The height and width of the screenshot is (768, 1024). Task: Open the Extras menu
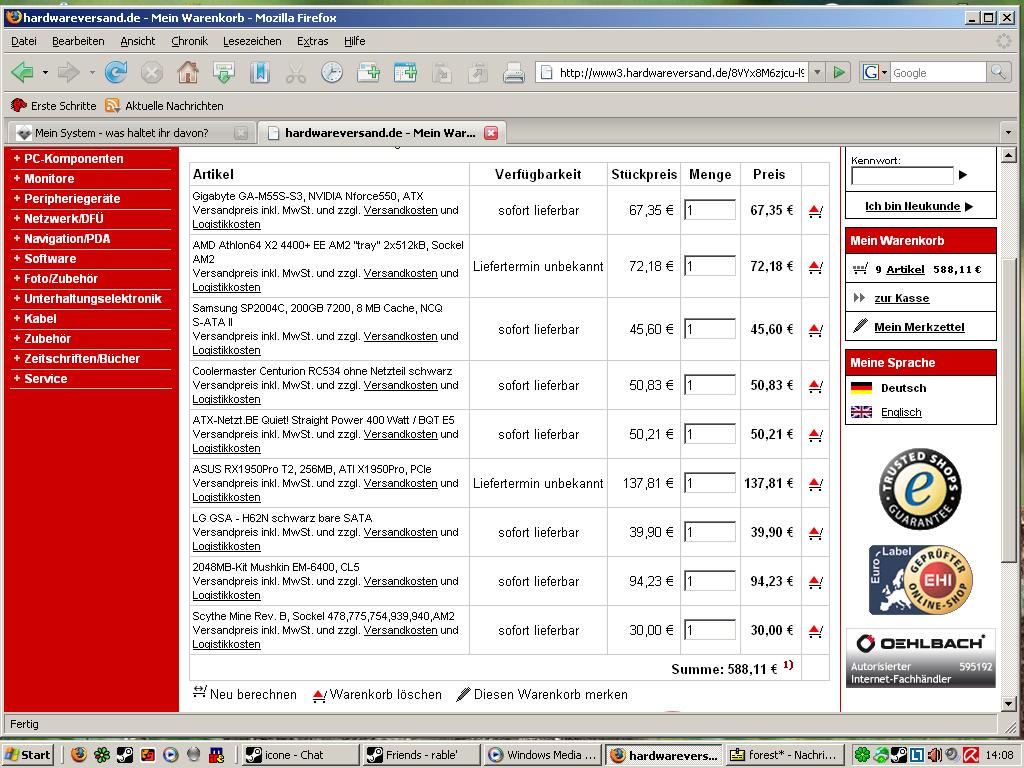(x=312, y=41)
